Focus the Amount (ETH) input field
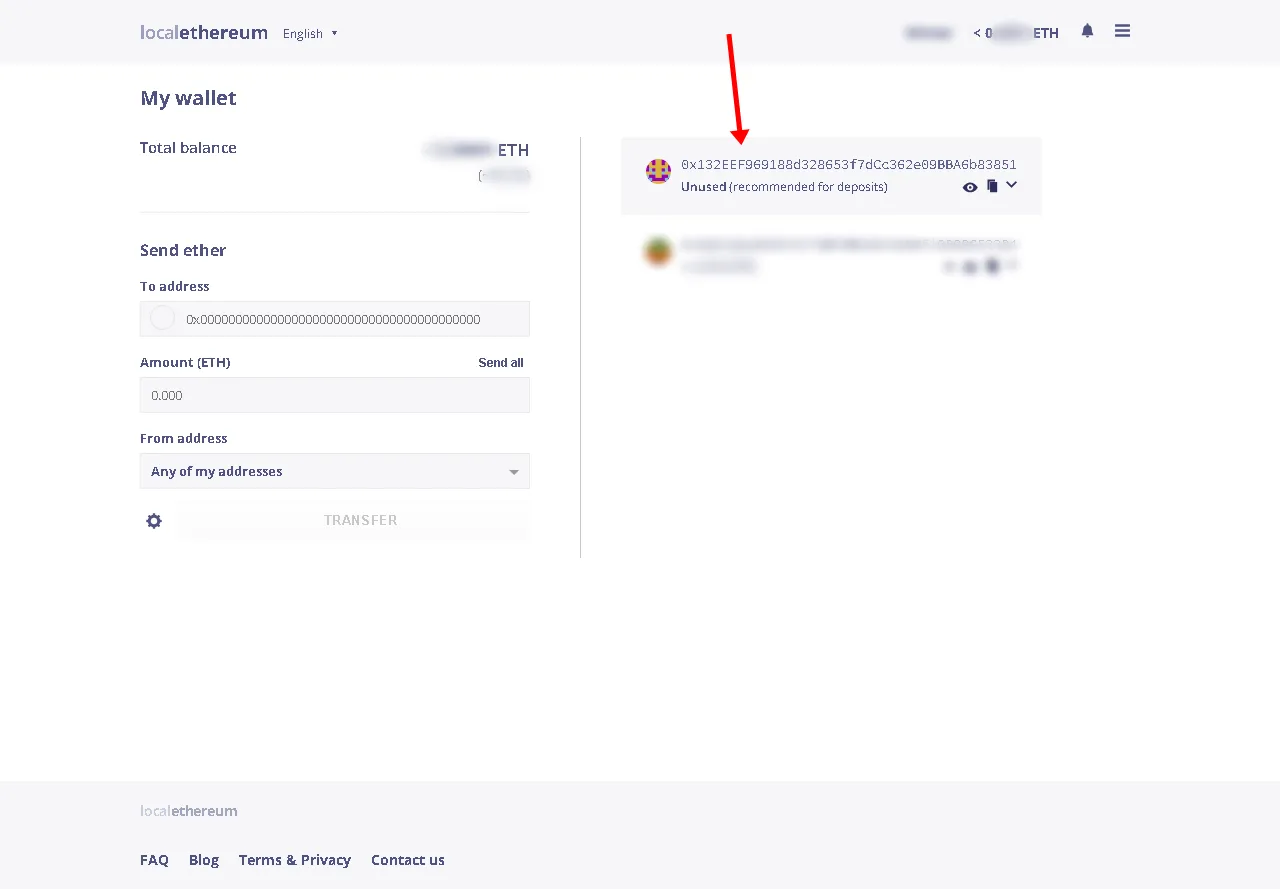The width and height of the screenshot is (1280, 889). click(x=335, y=395)
